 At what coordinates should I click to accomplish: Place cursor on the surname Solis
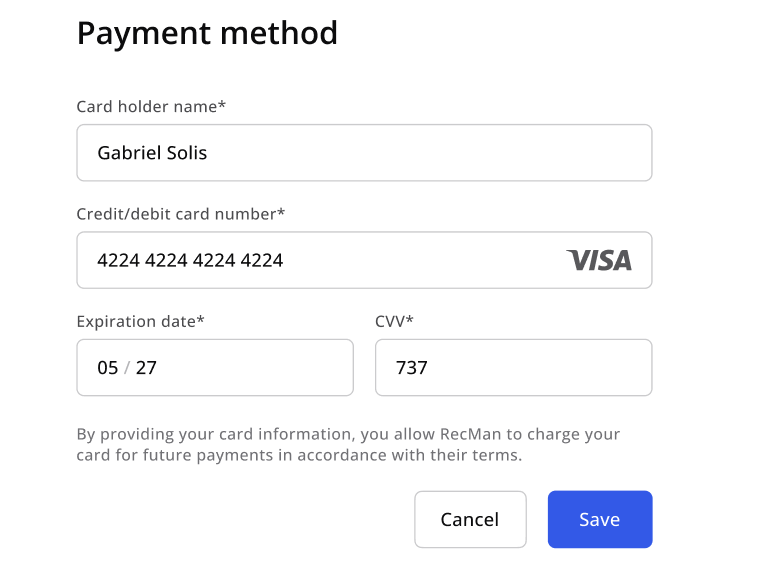(x=186, y=153)
